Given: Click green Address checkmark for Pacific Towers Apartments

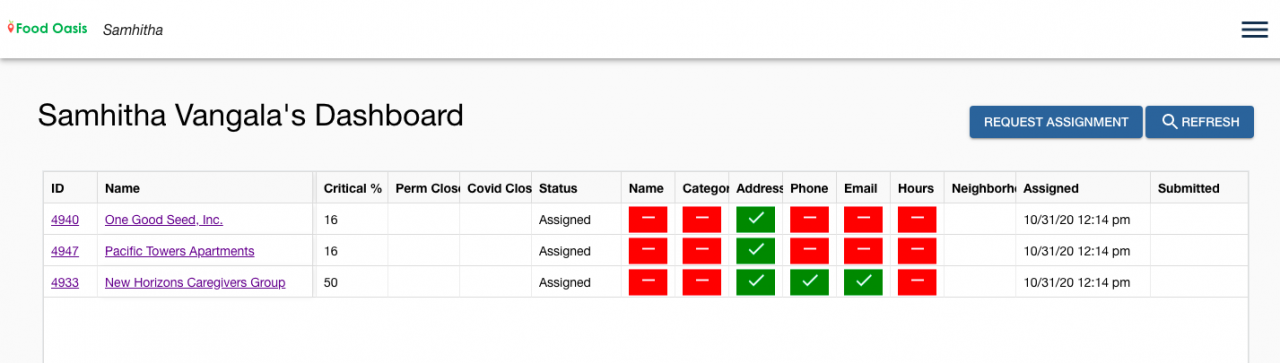Looking at the screenshot, I should click(756, 251).
